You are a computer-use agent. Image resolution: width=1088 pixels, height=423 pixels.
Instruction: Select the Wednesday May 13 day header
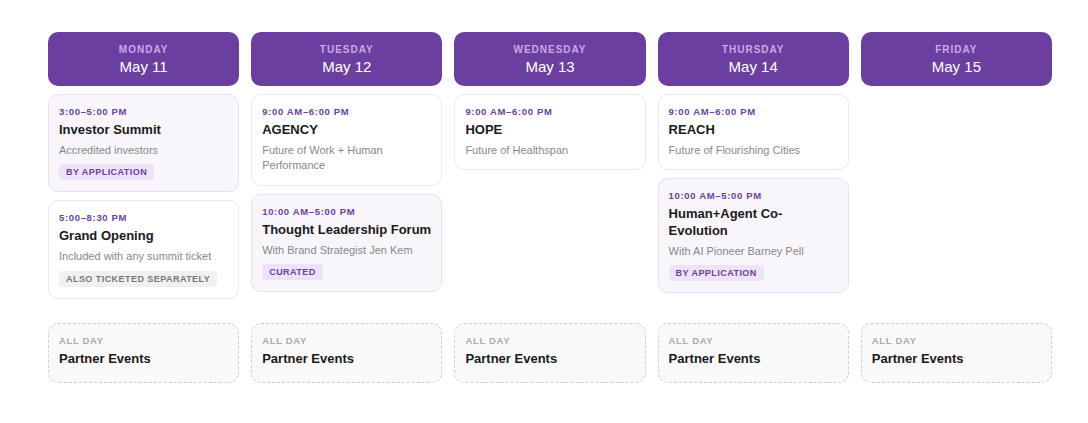coord(549,59)
